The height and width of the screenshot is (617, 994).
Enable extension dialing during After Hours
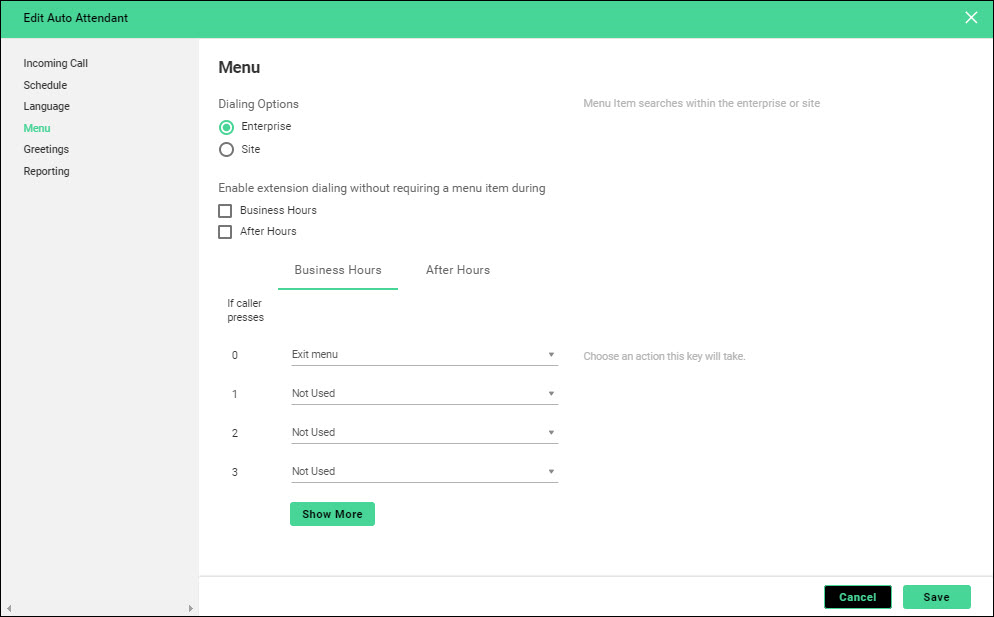pos(225,232)
